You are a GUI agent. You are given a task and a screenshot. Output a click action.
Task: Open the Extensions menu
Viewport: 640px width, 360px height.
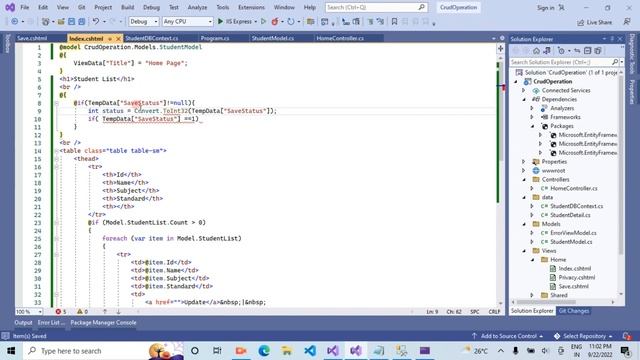point(251,7)
